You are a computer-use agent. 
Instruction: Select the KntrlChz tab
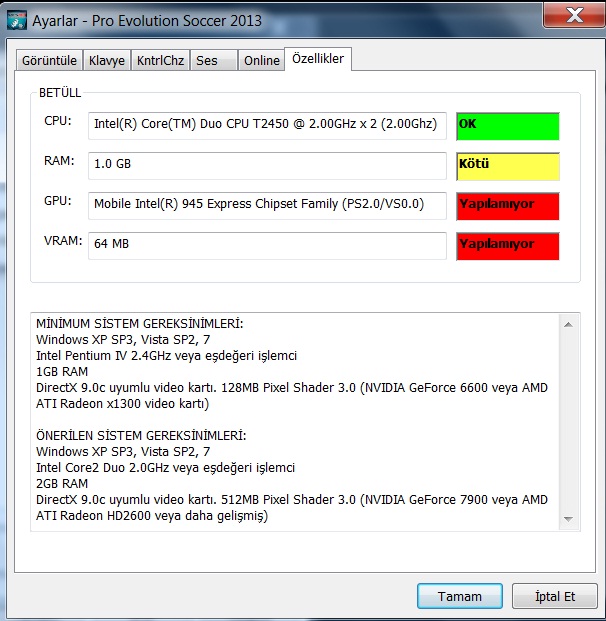pyautogui.click(x=160, y=60)
